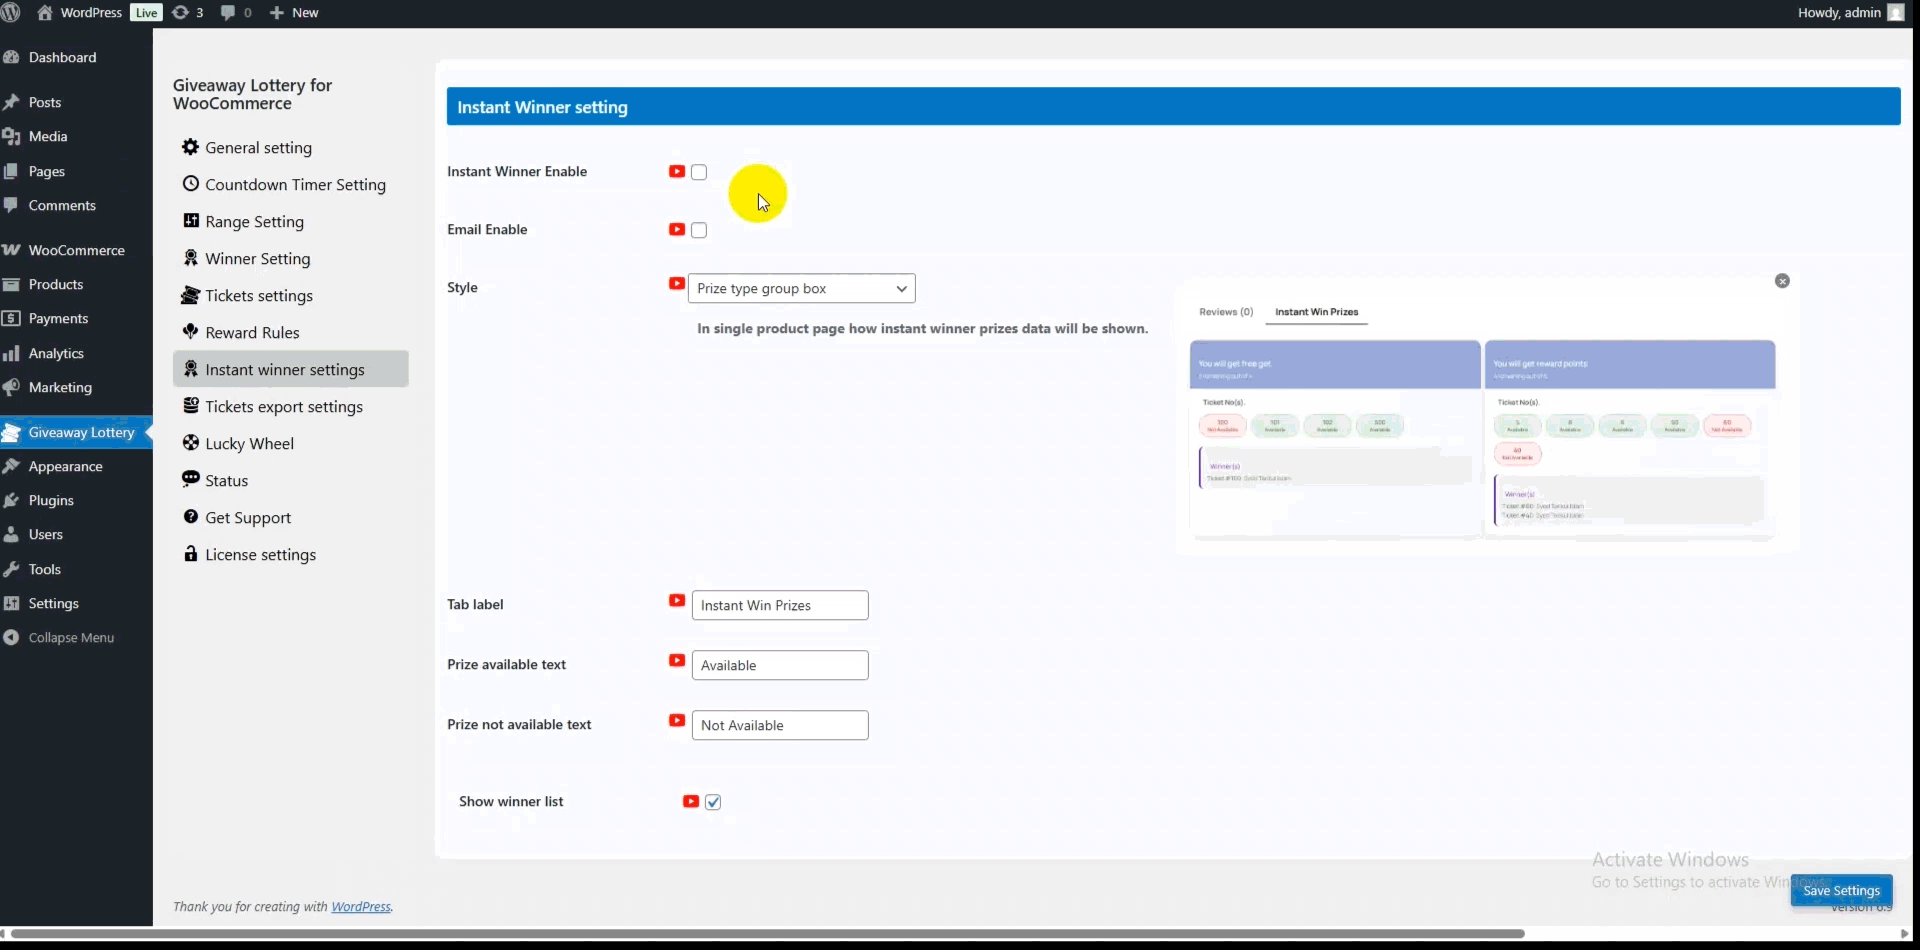
Task: Play video help for Style option
Action: [x=677, y=284]
